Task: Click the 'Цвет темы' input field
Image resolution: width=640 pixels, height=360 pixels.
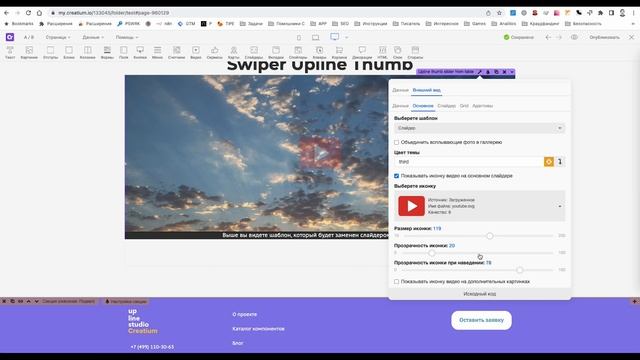Action: (469, 162)
